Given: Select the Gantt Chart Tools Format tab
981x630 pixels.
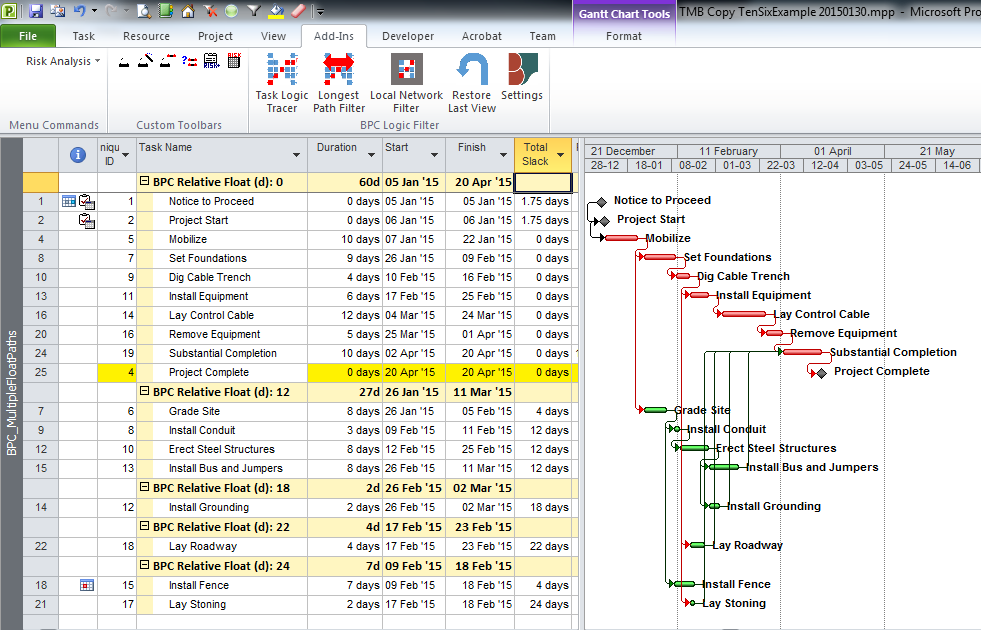Looking at the screenshot, I should pos(624,36).
